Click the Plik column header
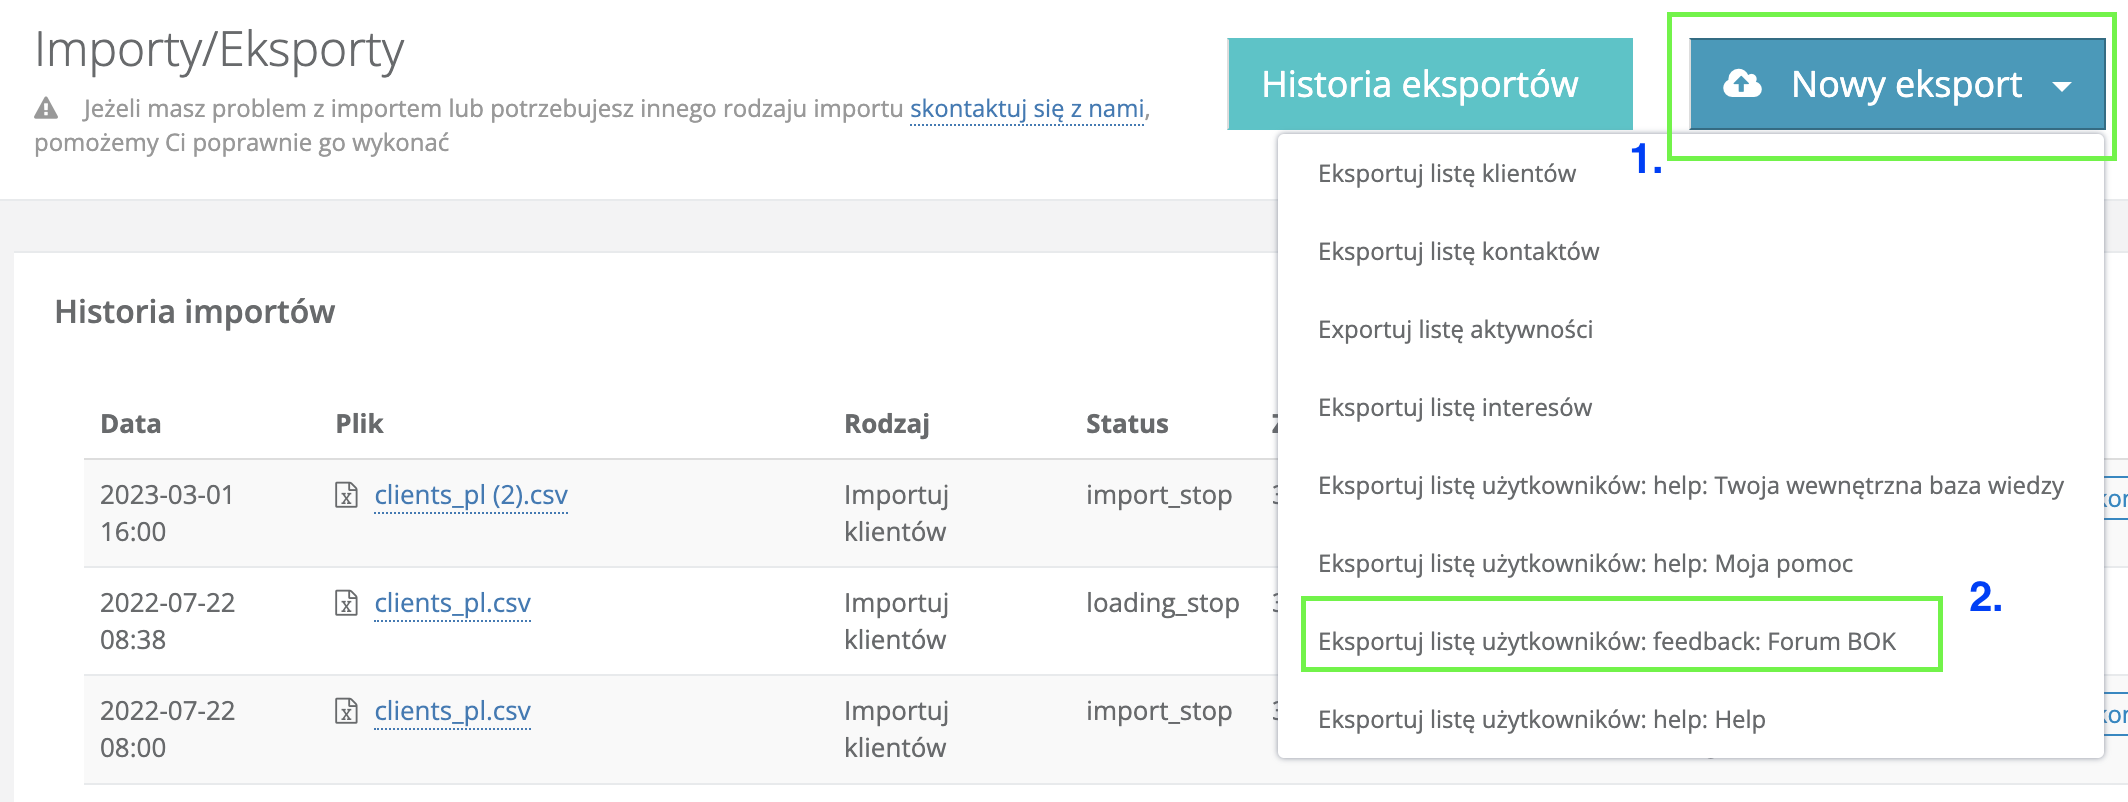The width and height of the screenshot is (2128, 802). tap(359, 424)
